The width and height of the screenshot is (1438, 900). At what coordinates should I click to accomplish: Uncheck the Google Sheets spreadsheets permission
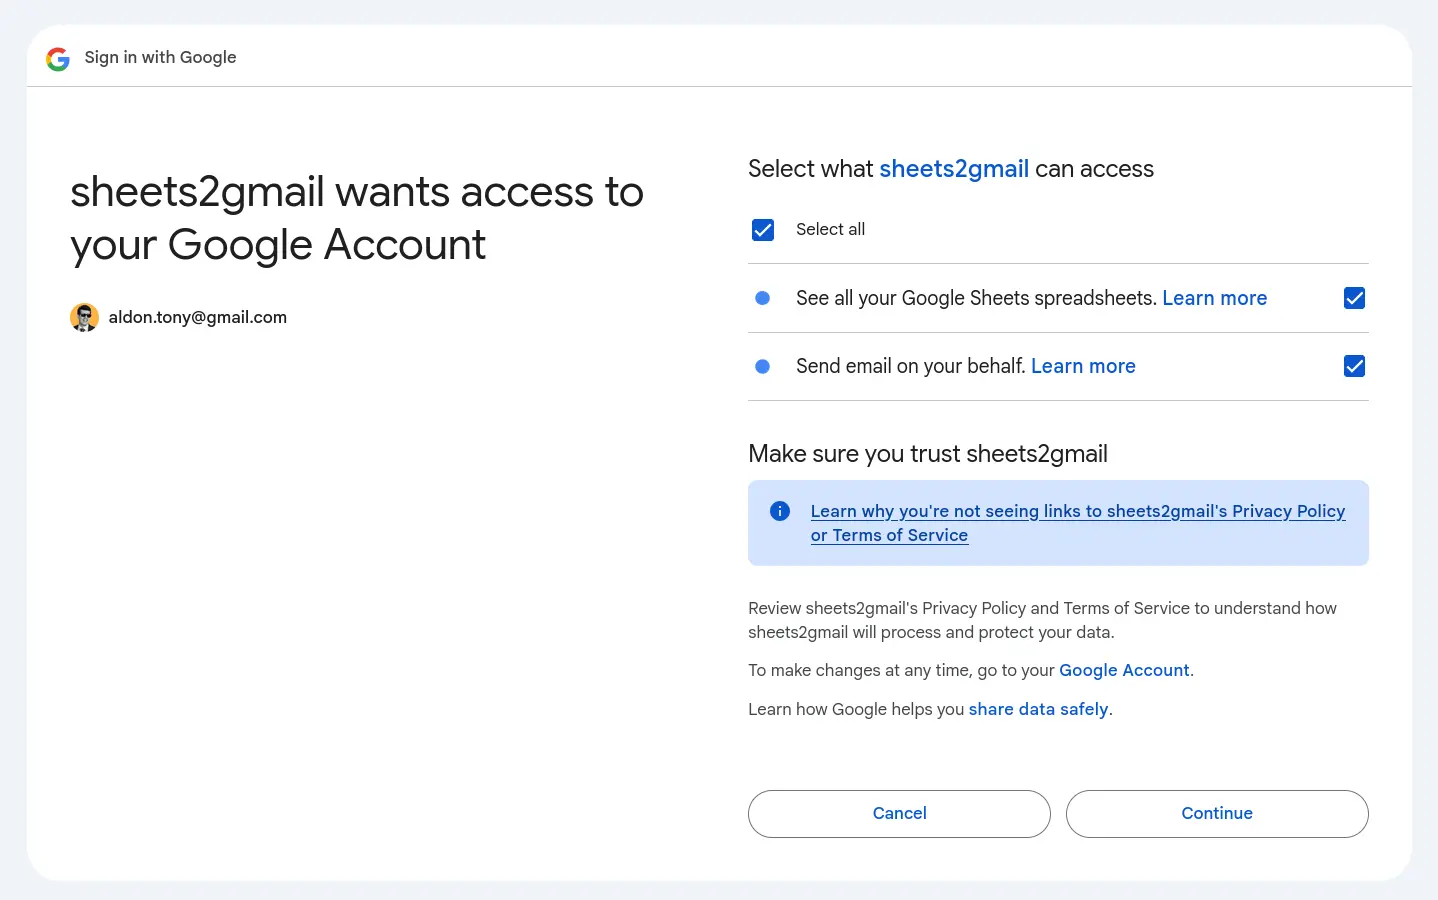click(x=1354, y=298)
